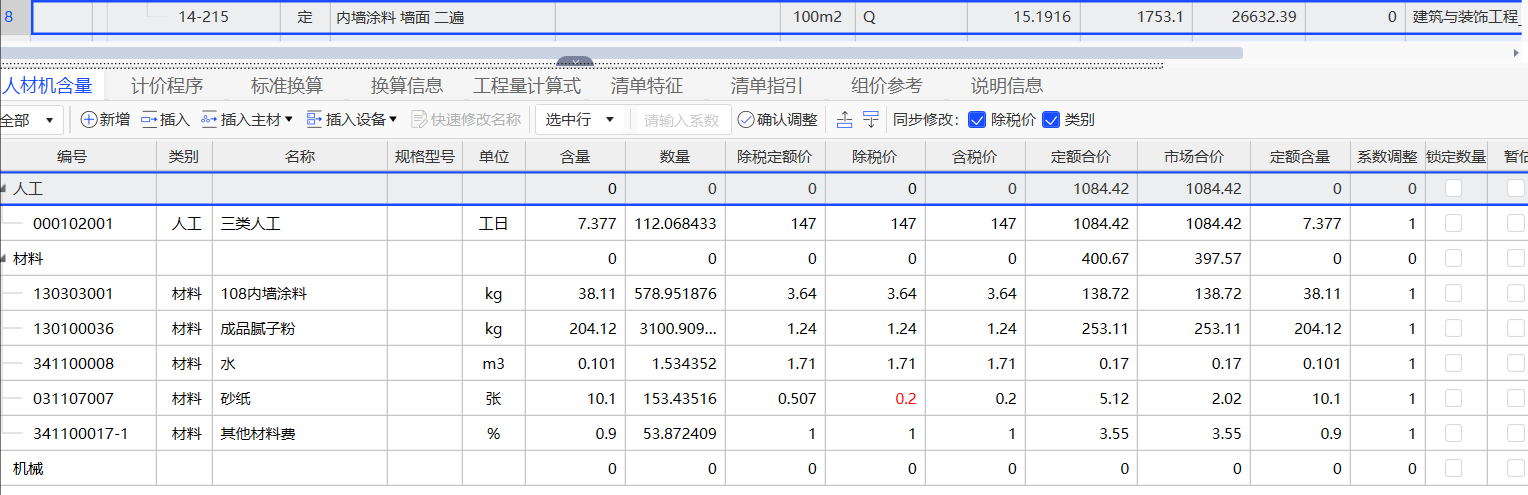This screenshot has height=495, width=1528.
Task: Click the 编号 column header
Action: [72, 157]
